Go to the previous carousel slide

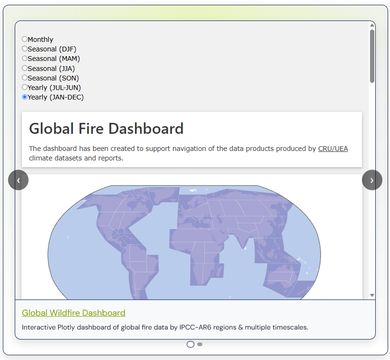[x=18, y=180]
